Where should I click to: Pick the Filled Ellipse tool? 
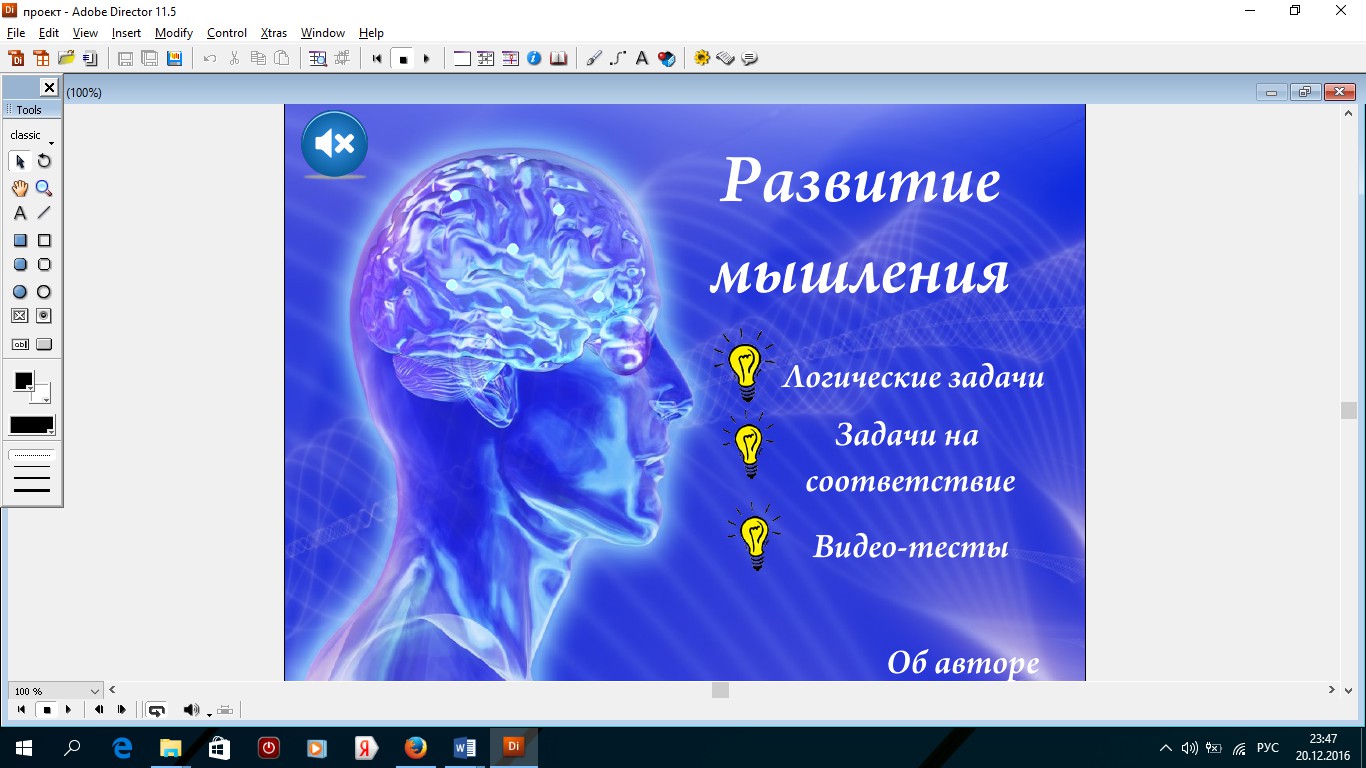pyautogui.click(x=20, y=292)
